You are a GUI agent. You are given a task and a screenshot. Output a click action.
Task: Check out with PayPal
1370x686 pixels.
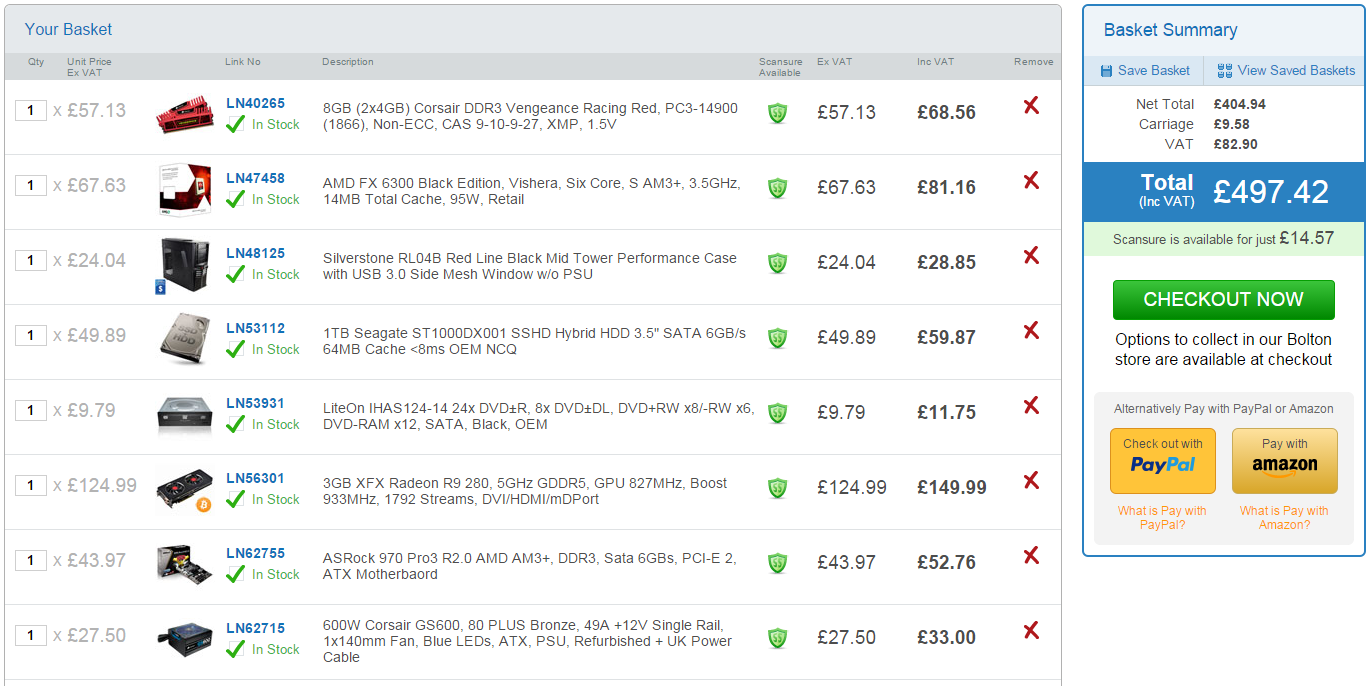pos(1163,461)
